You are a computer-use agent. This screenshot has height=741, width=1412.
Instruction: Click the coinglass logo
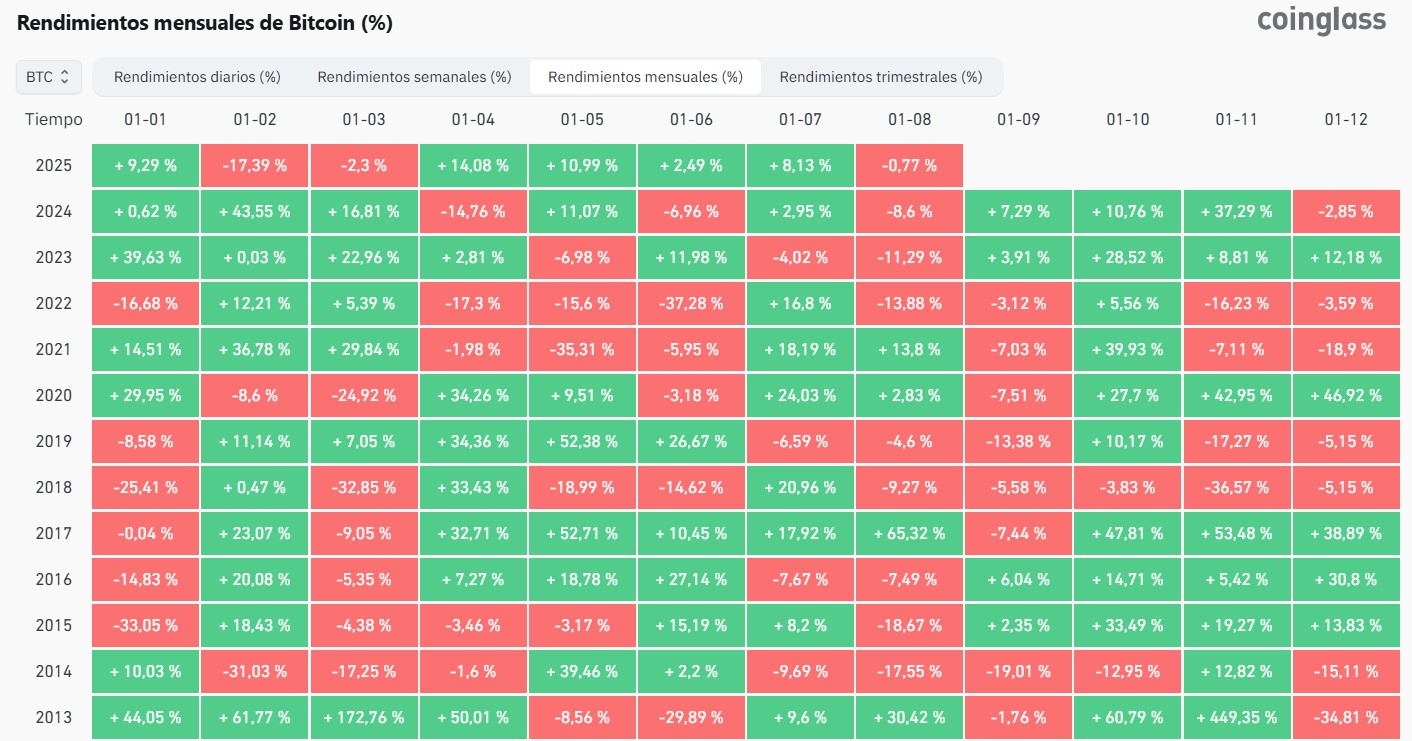[1321, 20]
